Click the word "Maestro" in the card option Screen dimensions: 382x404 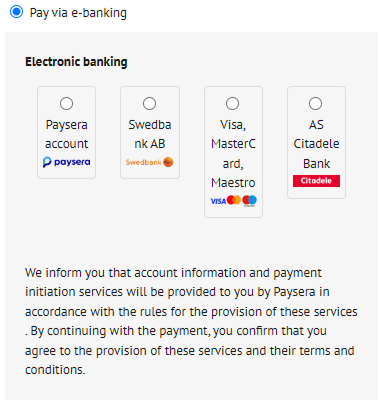tap(233, 183)
